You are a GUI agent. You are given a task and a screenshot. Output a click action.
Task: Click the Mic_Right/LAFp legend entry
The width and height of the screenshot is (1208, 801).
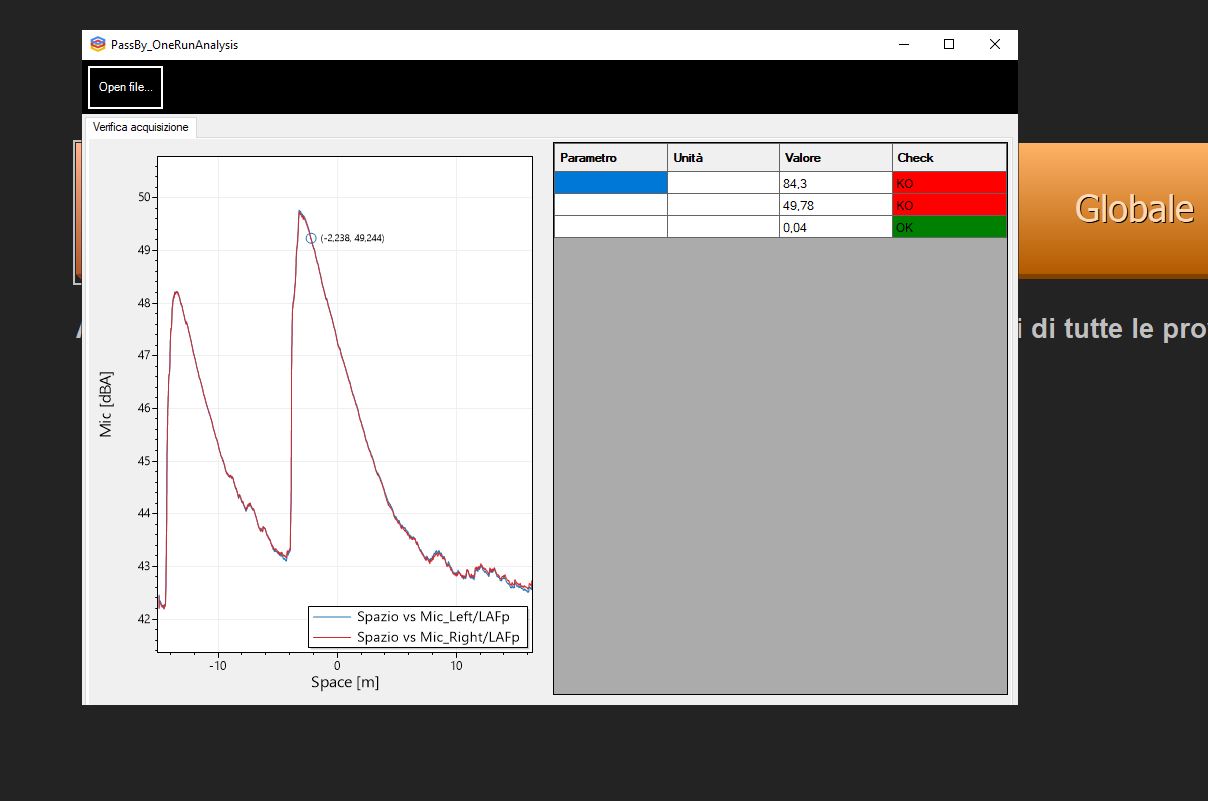tap(437, 636)
